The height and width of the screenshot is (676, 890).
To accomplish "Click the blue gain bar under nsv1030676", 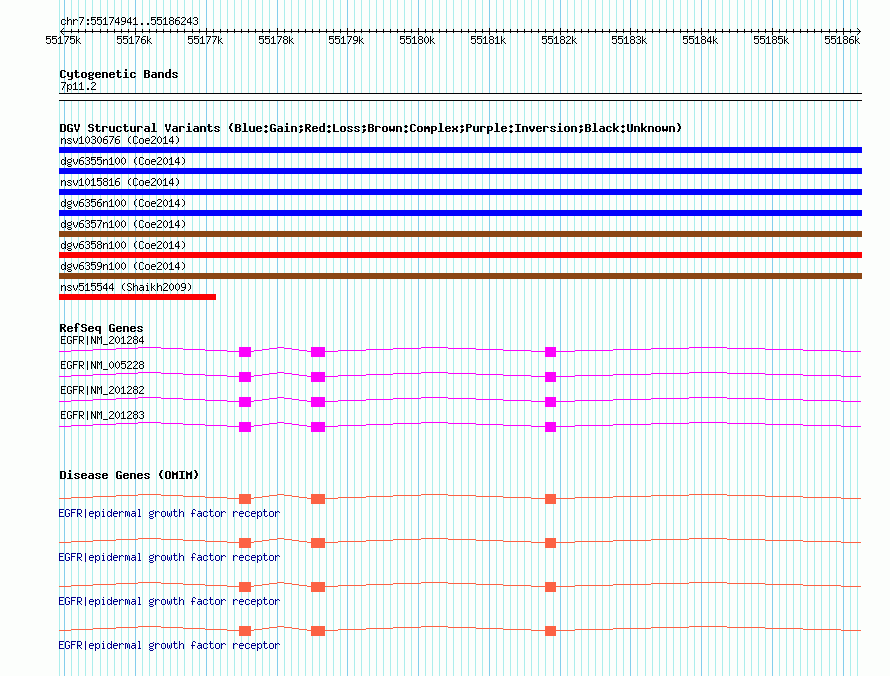I will [460, 150].
